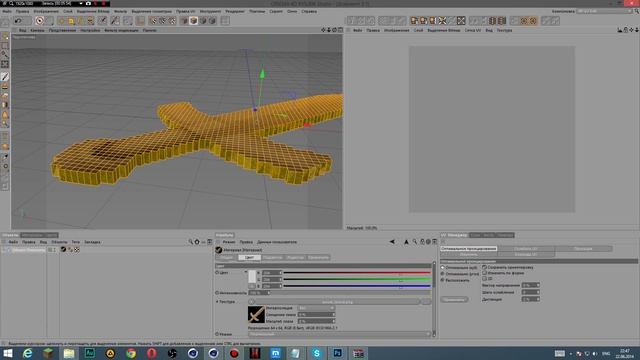Open texture view 'Сетка UV' menu
Image resolution: width=640 pixels, height=360 pixels.
pos(473,30)
